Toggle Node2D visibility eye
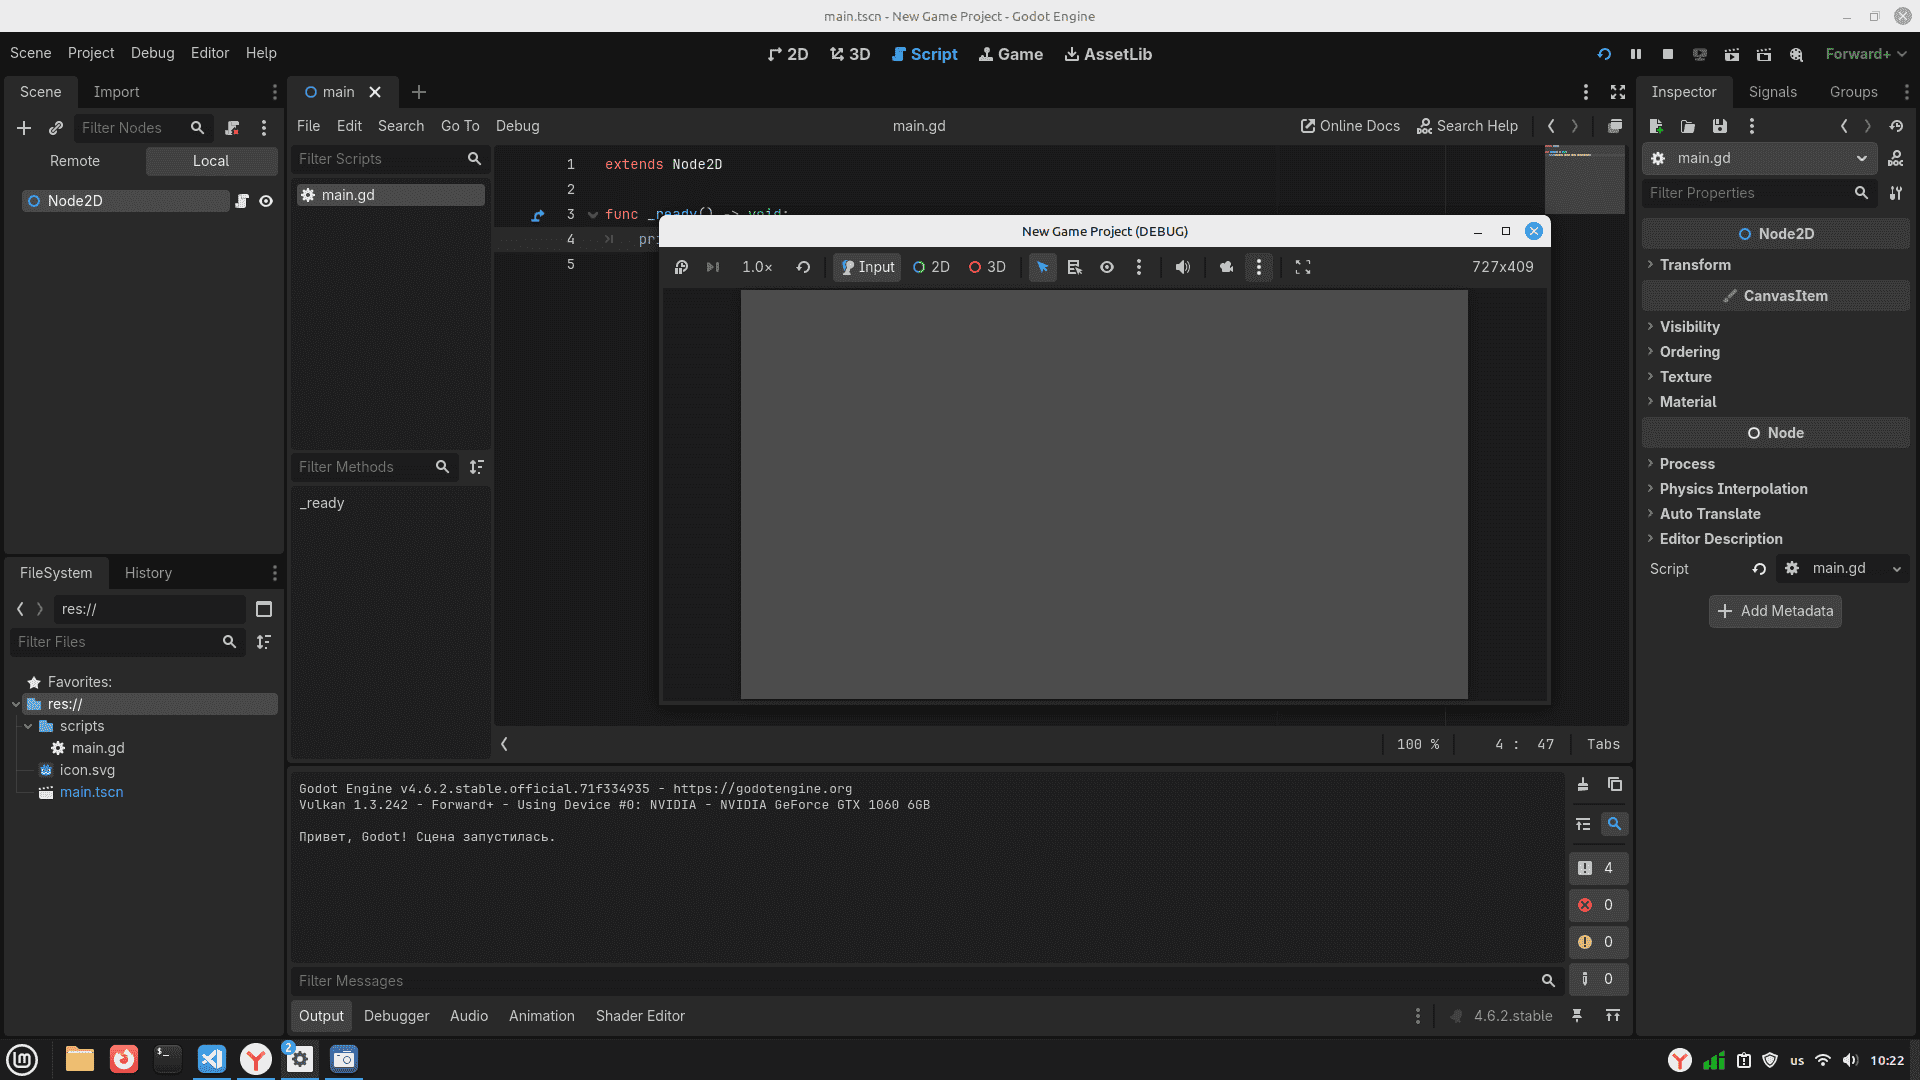This screenshot has height=1080, width=1920. coord(266,201)
